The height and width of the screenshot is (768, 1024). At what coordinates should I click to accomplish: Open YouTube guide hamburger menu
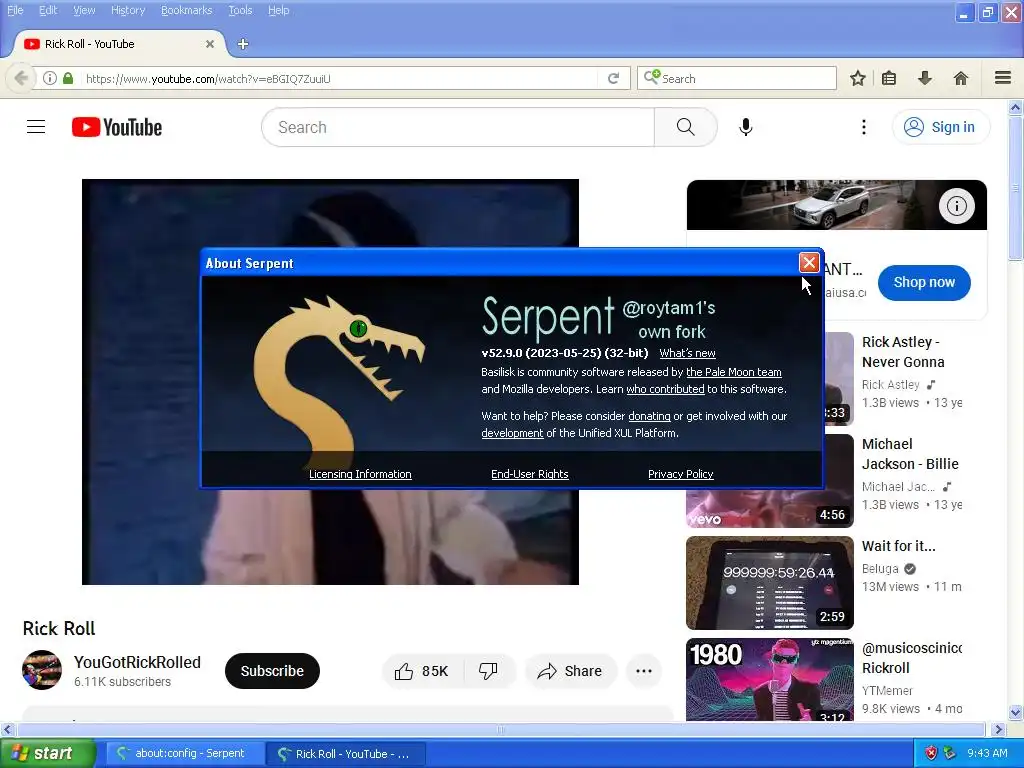(36, 127)
